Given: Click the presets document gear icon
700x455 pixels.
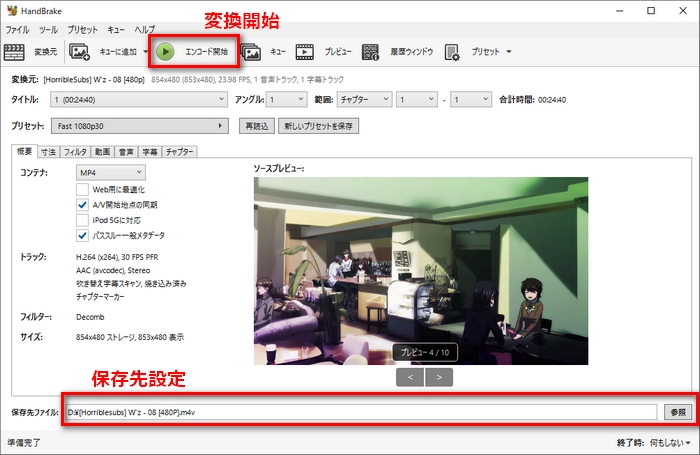Looking at the screenshot, I should 452,52.
